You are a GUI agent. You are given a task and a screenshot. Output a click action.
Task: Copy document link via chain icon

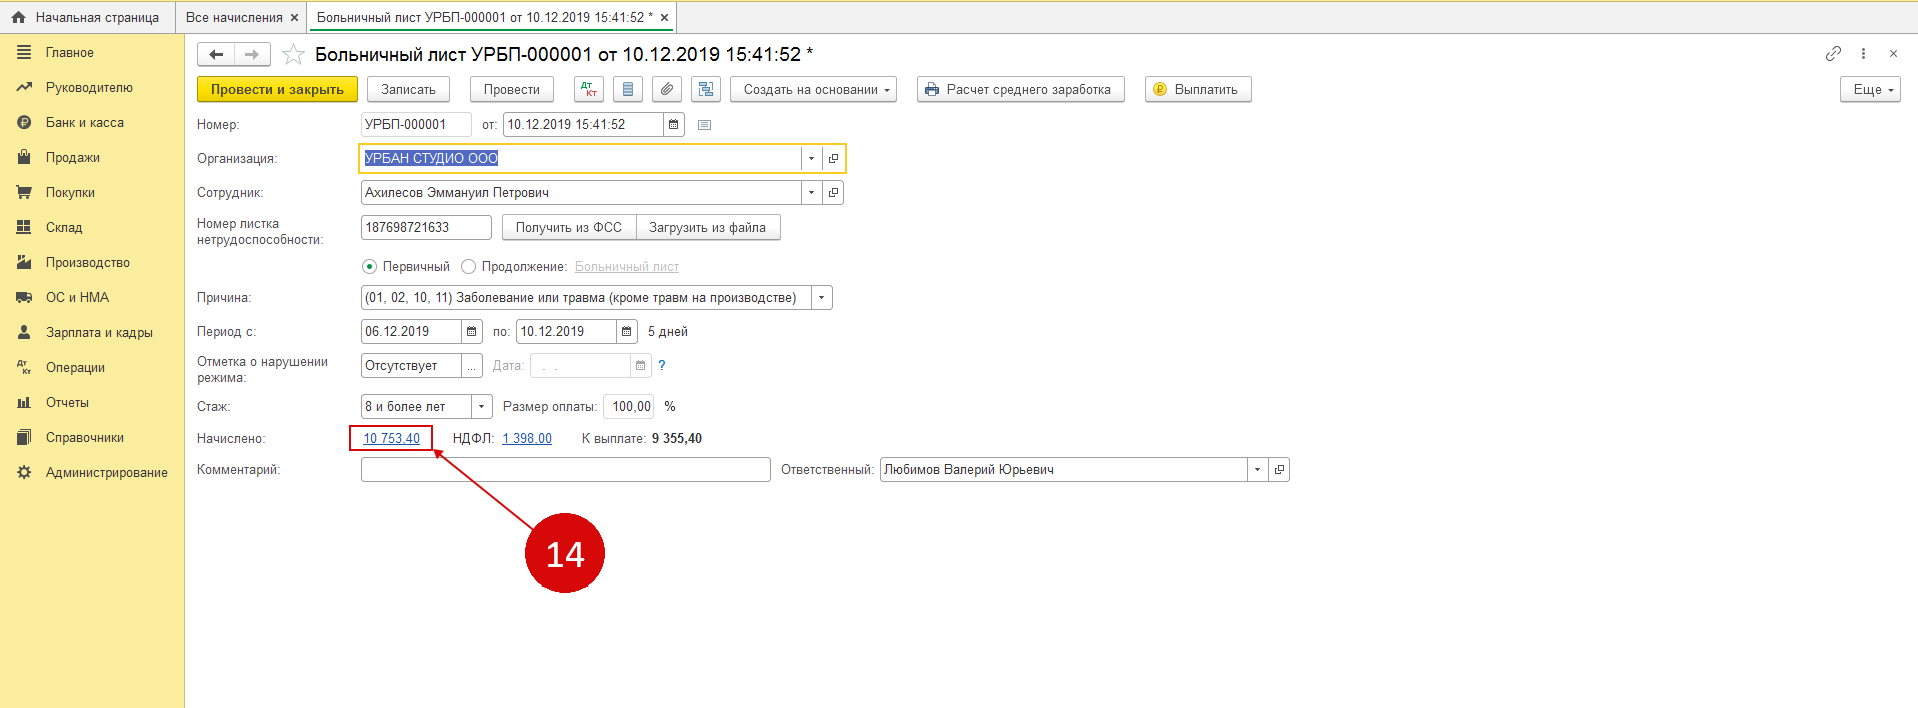pyautogui.click(x=1832, y=54)
